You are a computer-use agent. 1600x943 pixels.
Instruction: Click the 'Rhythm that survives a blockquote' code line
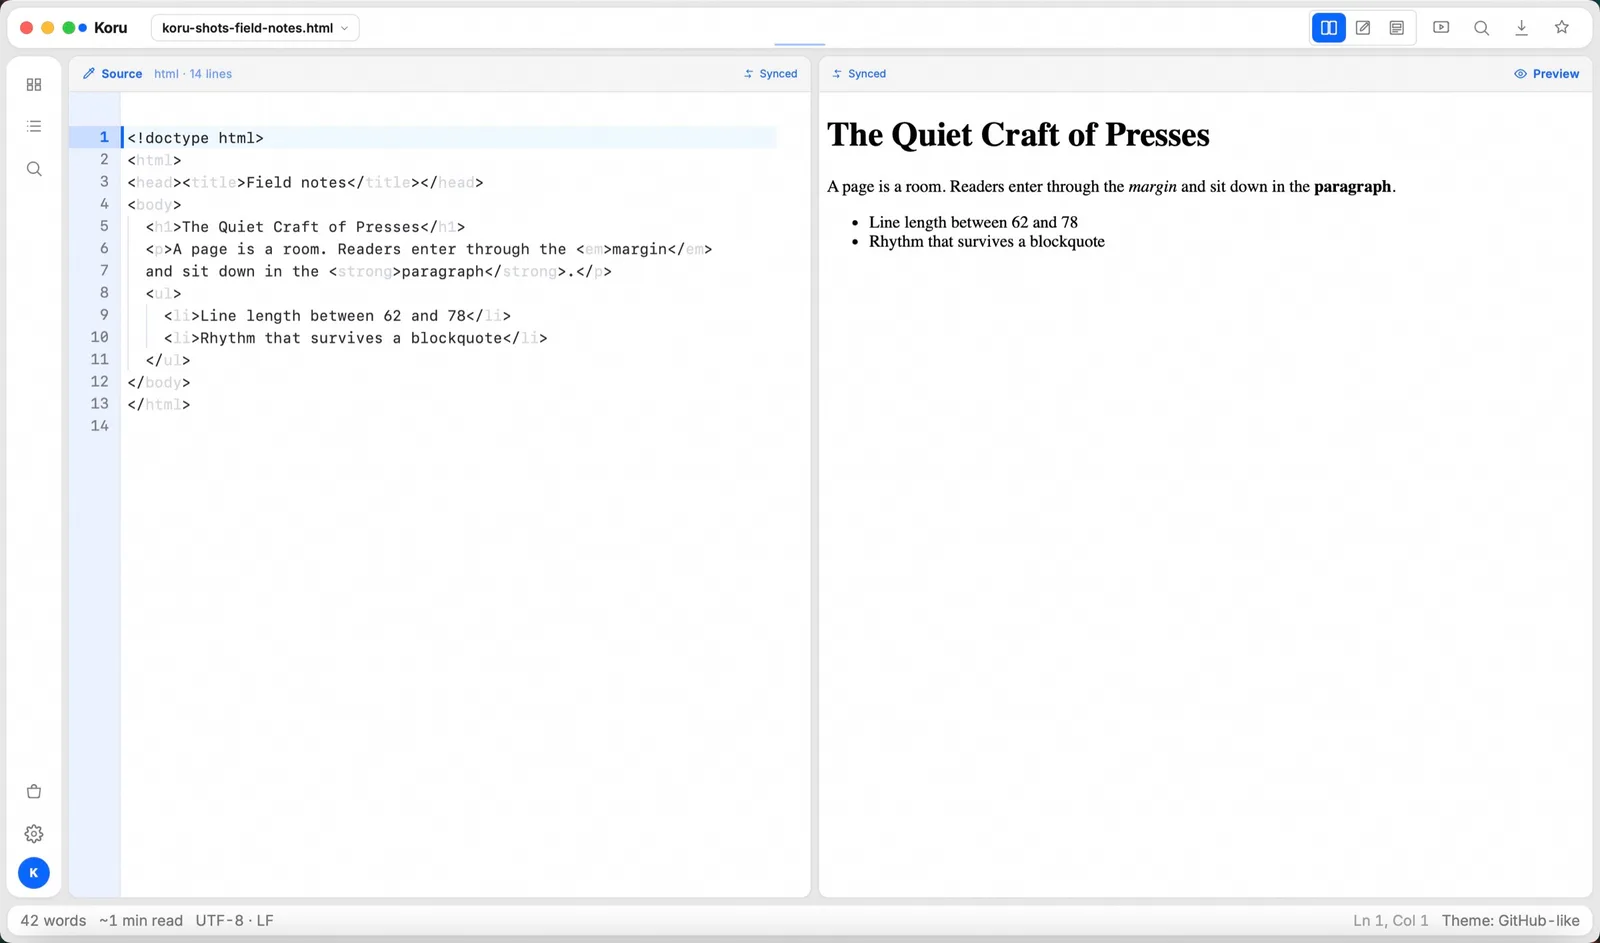pyautogui.click(x=355, y=338)
